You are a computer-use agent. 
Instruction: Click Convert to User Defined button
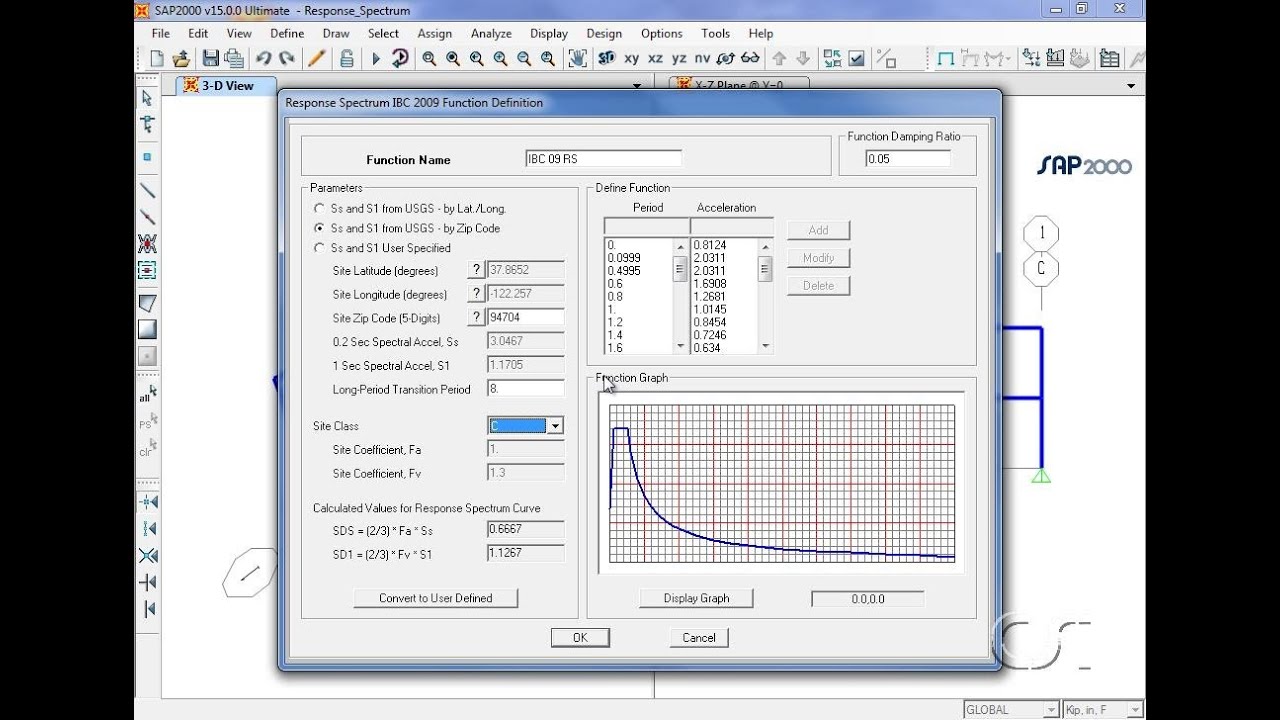click(435, 598)
